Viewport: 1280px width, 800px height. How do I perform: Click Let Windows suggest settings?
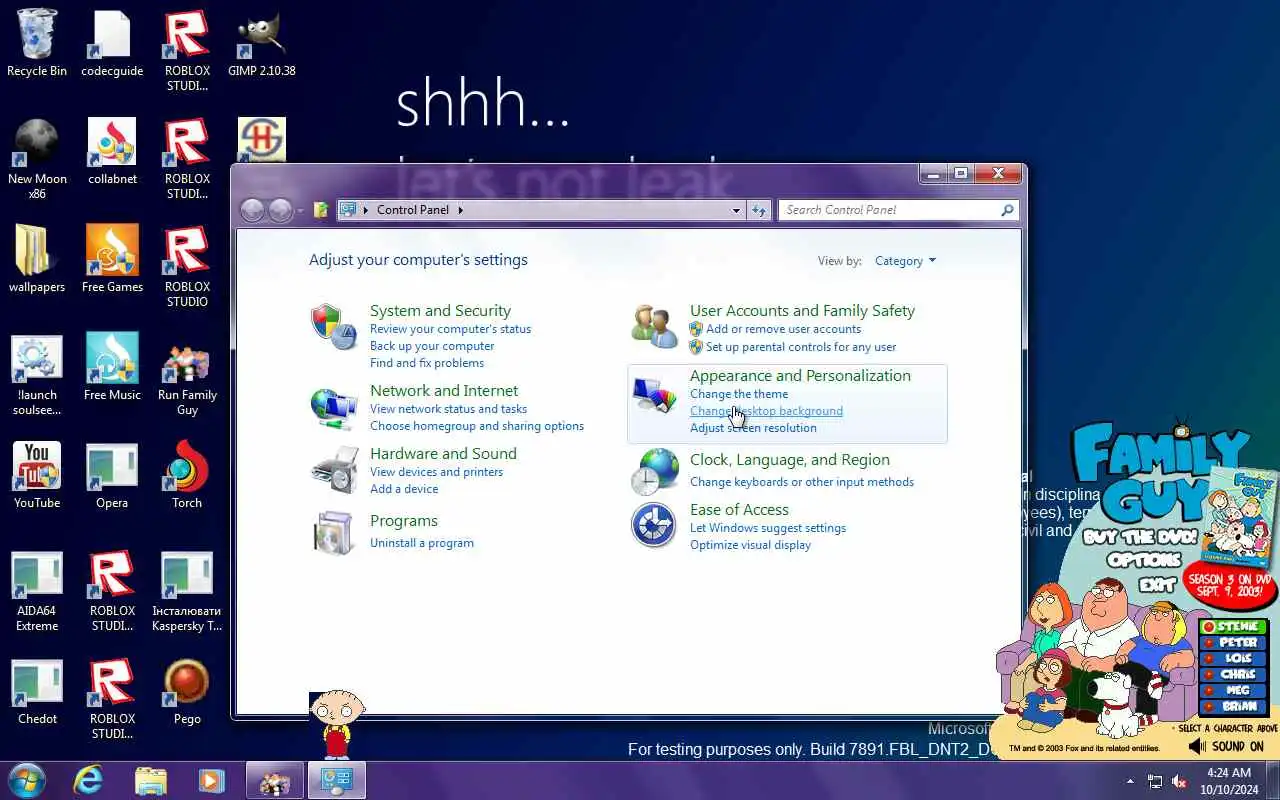tap(768, 528)
